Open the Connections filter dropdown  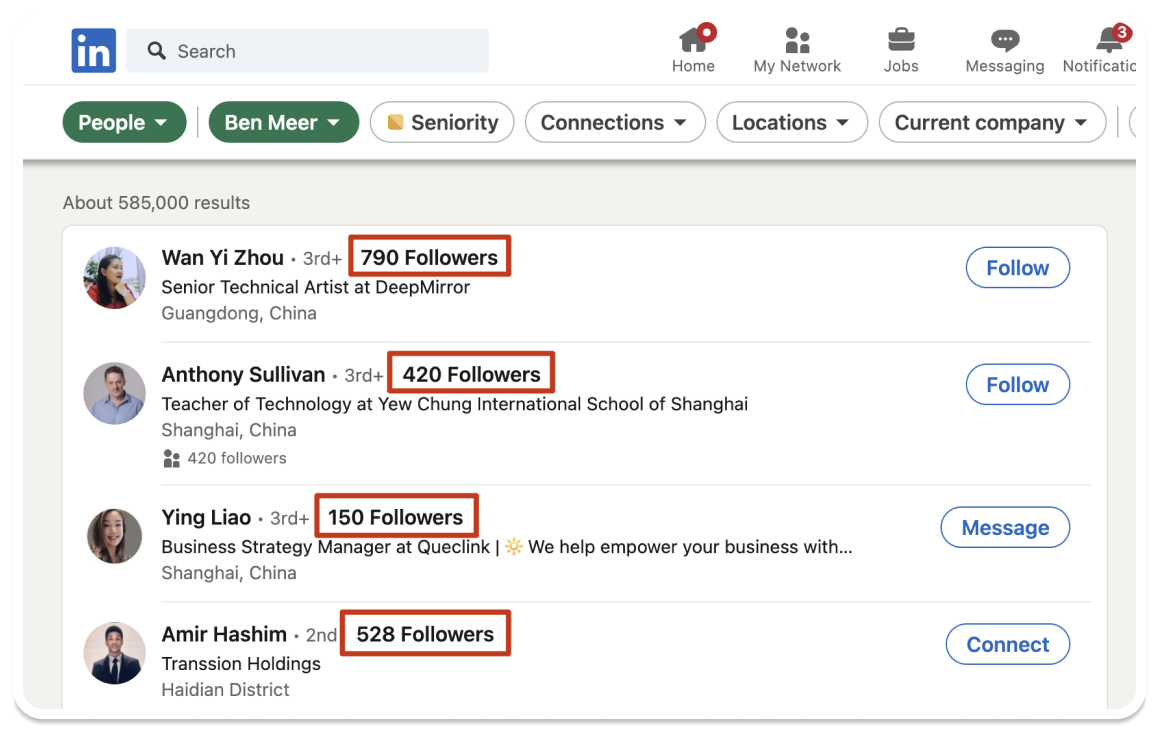613,123
